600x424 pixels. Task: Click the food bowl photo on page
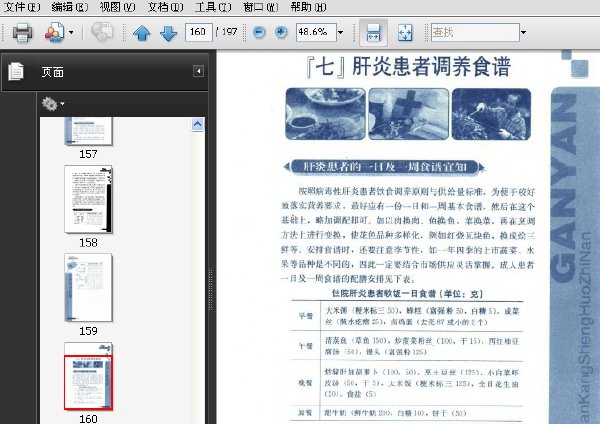click(326, 114)
